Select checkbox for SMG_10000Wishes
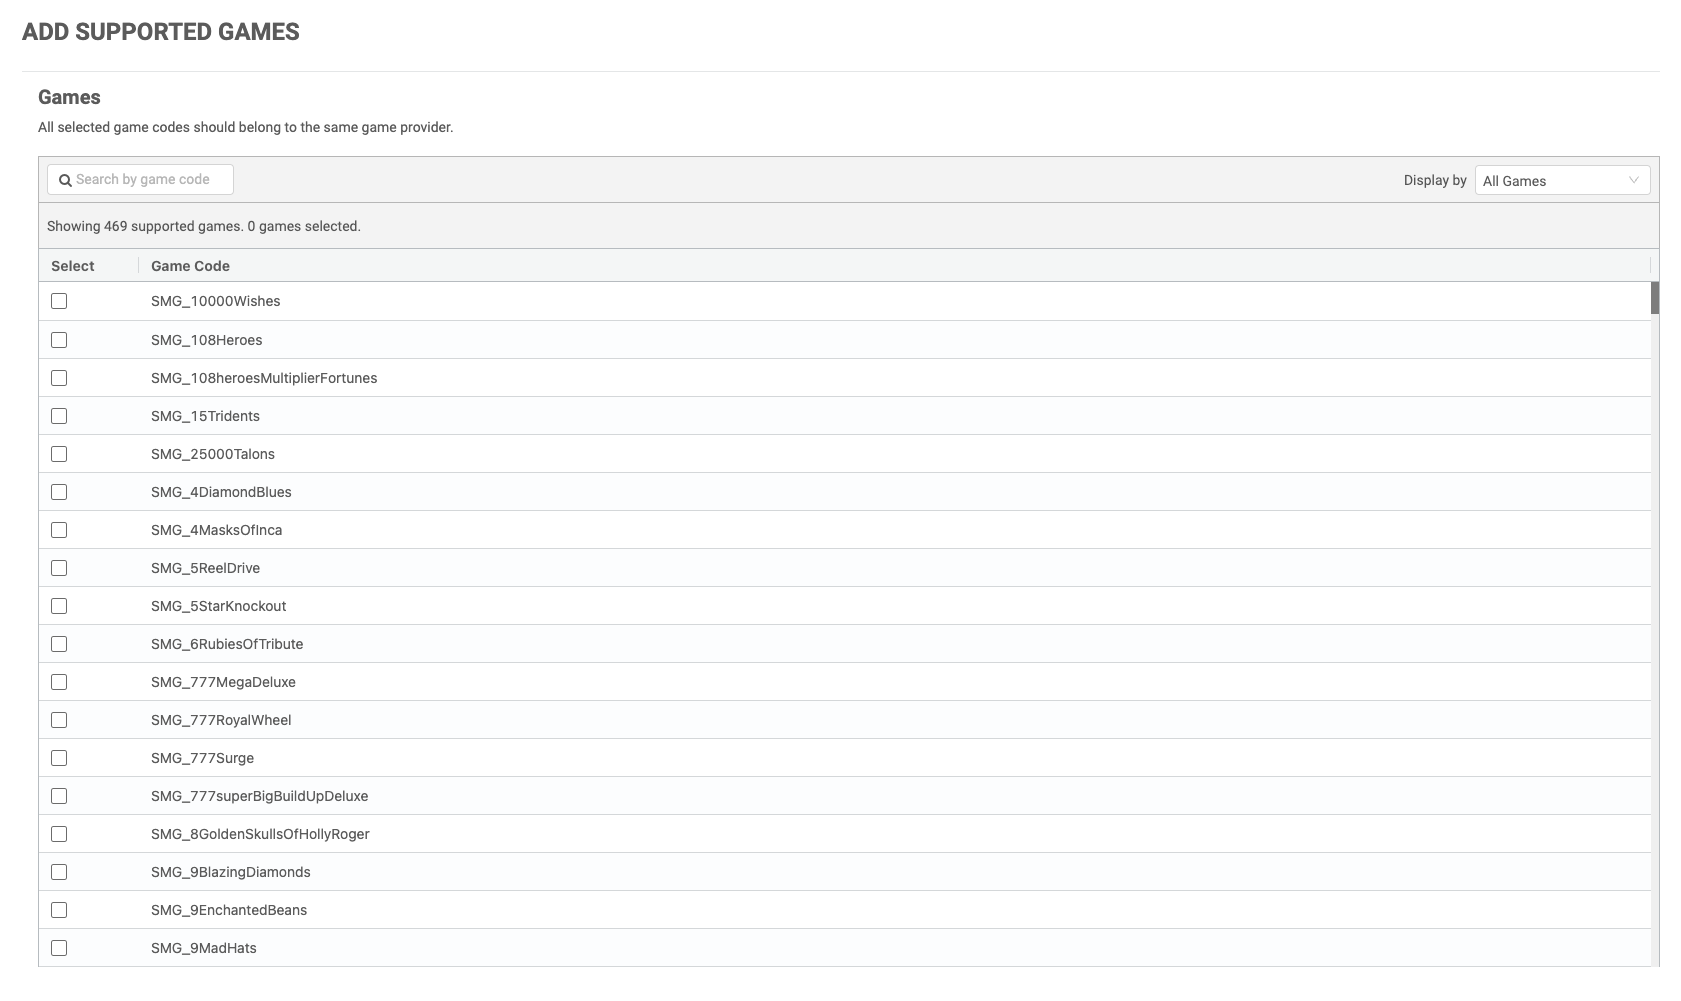This screenshot has height=1001, width=1681. tap(59, 301)
